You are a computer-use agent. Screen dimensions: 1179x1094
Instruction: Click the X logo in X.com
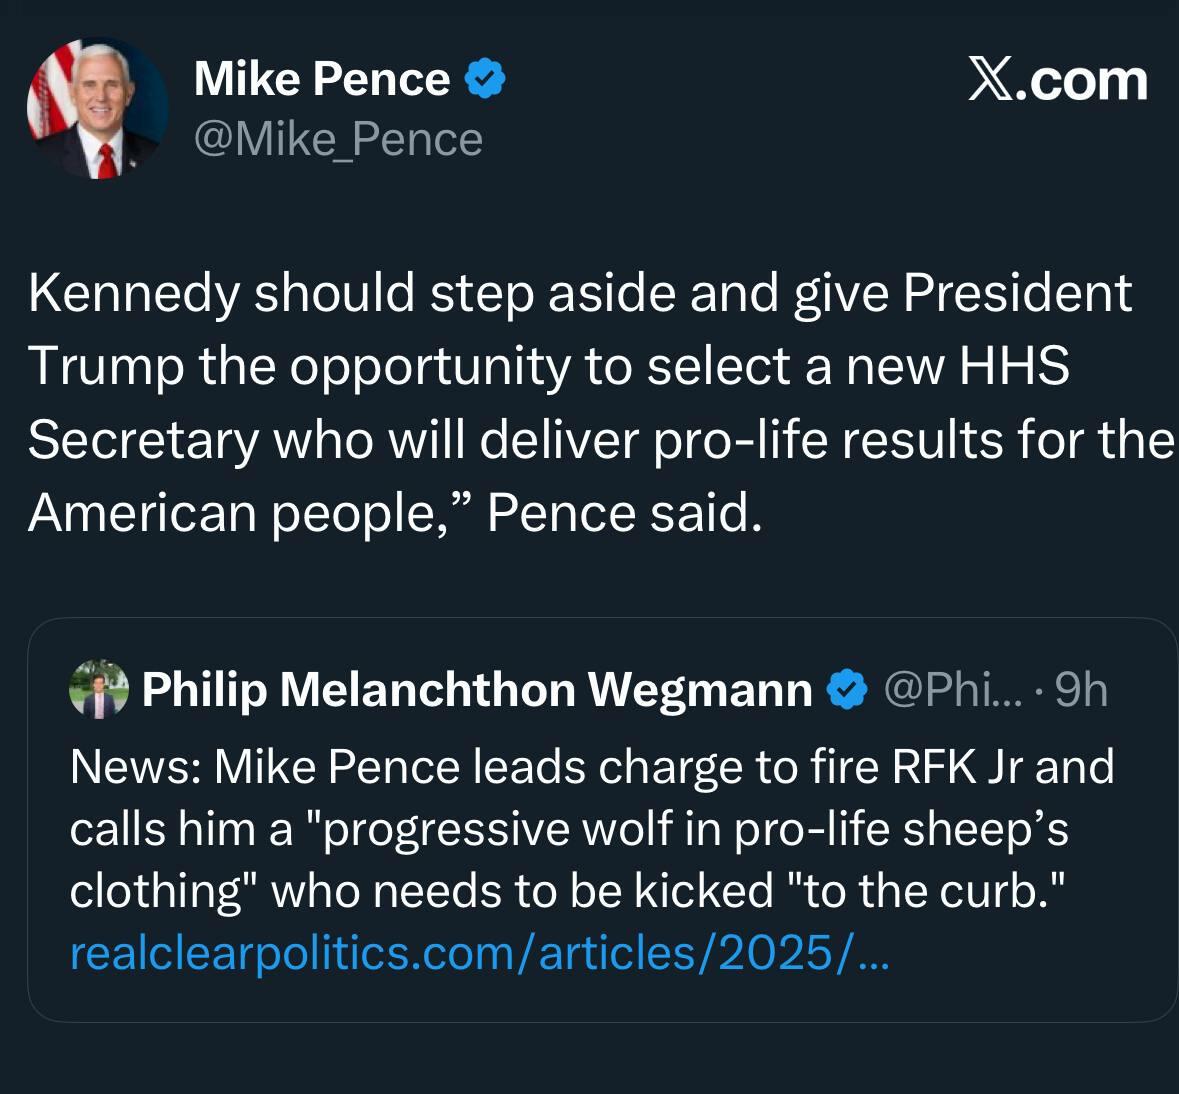990,80
